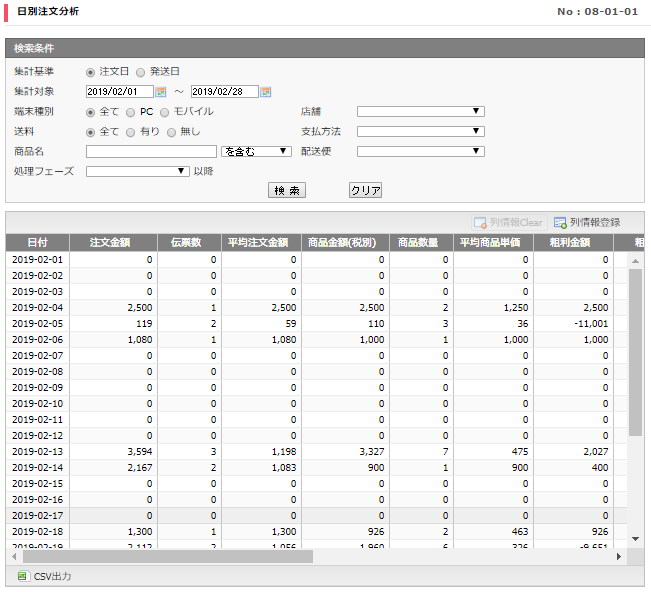Click the vertical scrollbar down arrow

click(635, 539)
